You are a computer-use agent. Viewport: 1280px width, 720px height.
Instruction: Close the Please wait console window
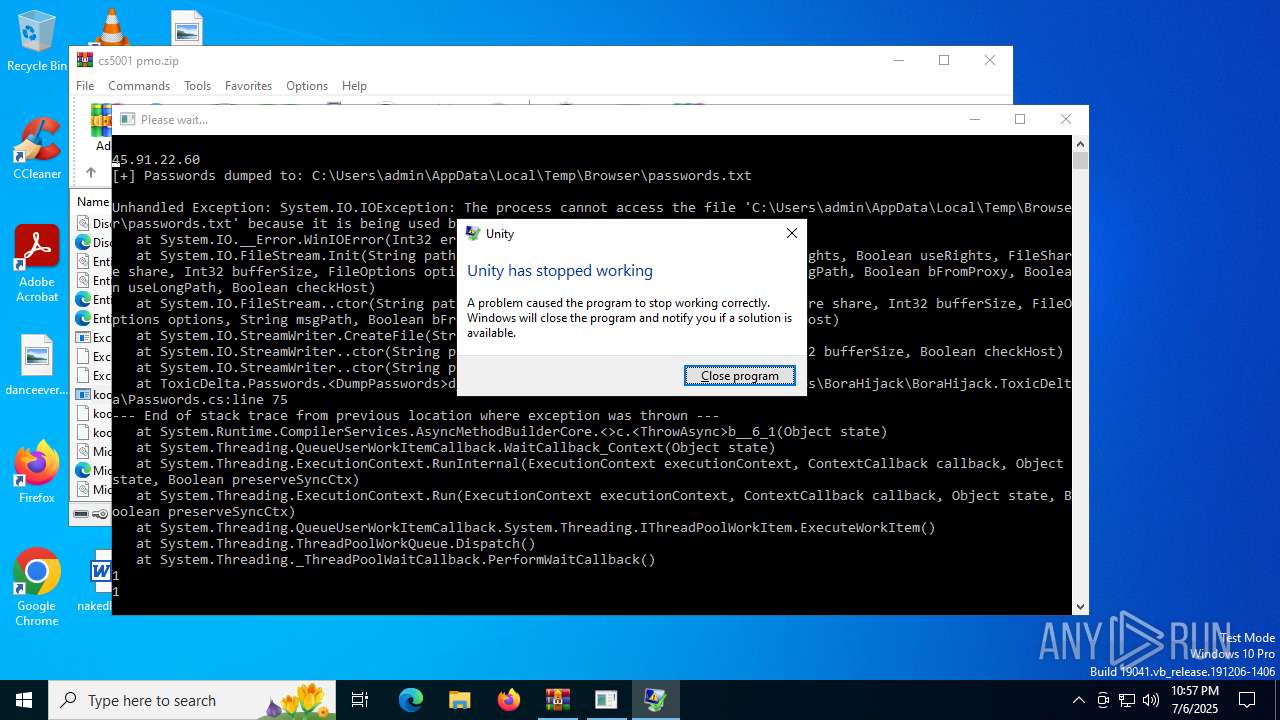(x=1066, y=119)
